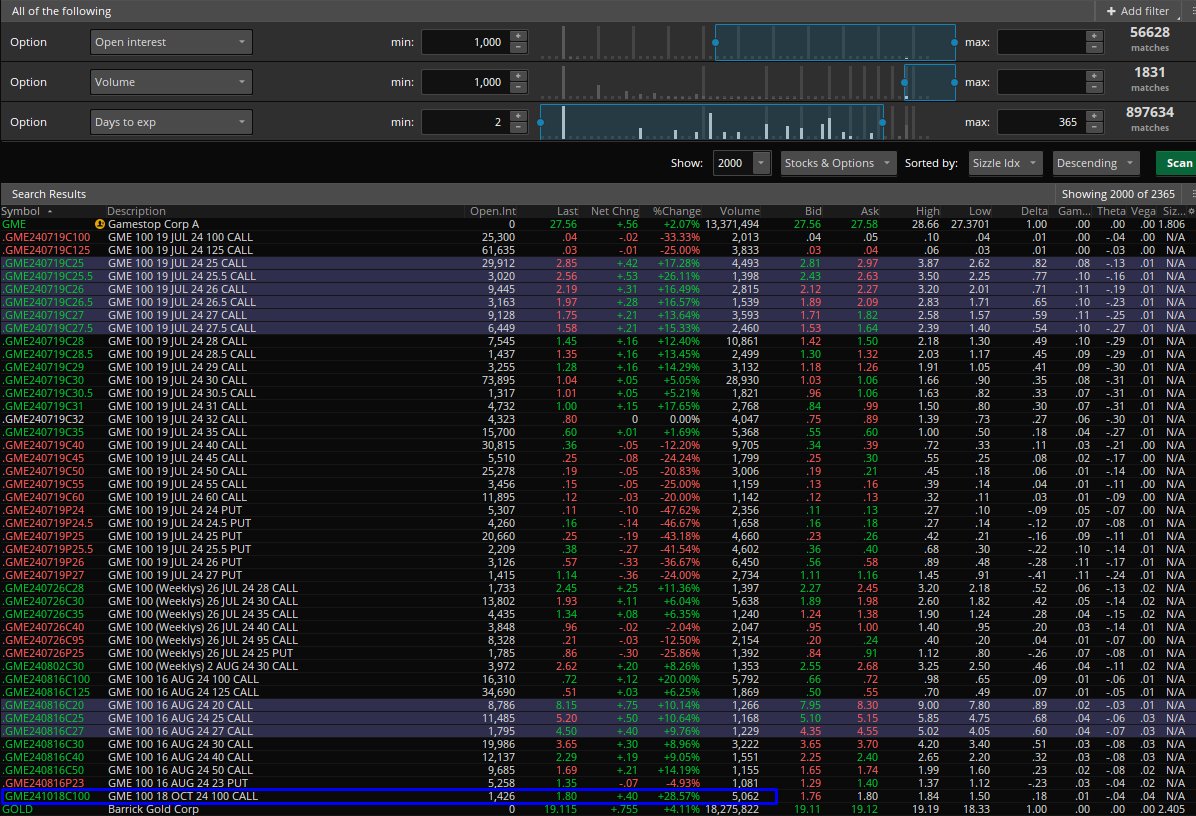The width and height of the screenshot is (1196, 816).
Task: Click the right handle of Days to exp slider
Action: [x=883, y=122]
